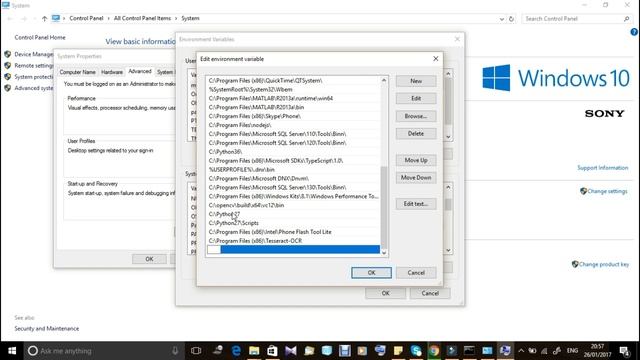Click the forward navigation arrow

coord(24,18)
